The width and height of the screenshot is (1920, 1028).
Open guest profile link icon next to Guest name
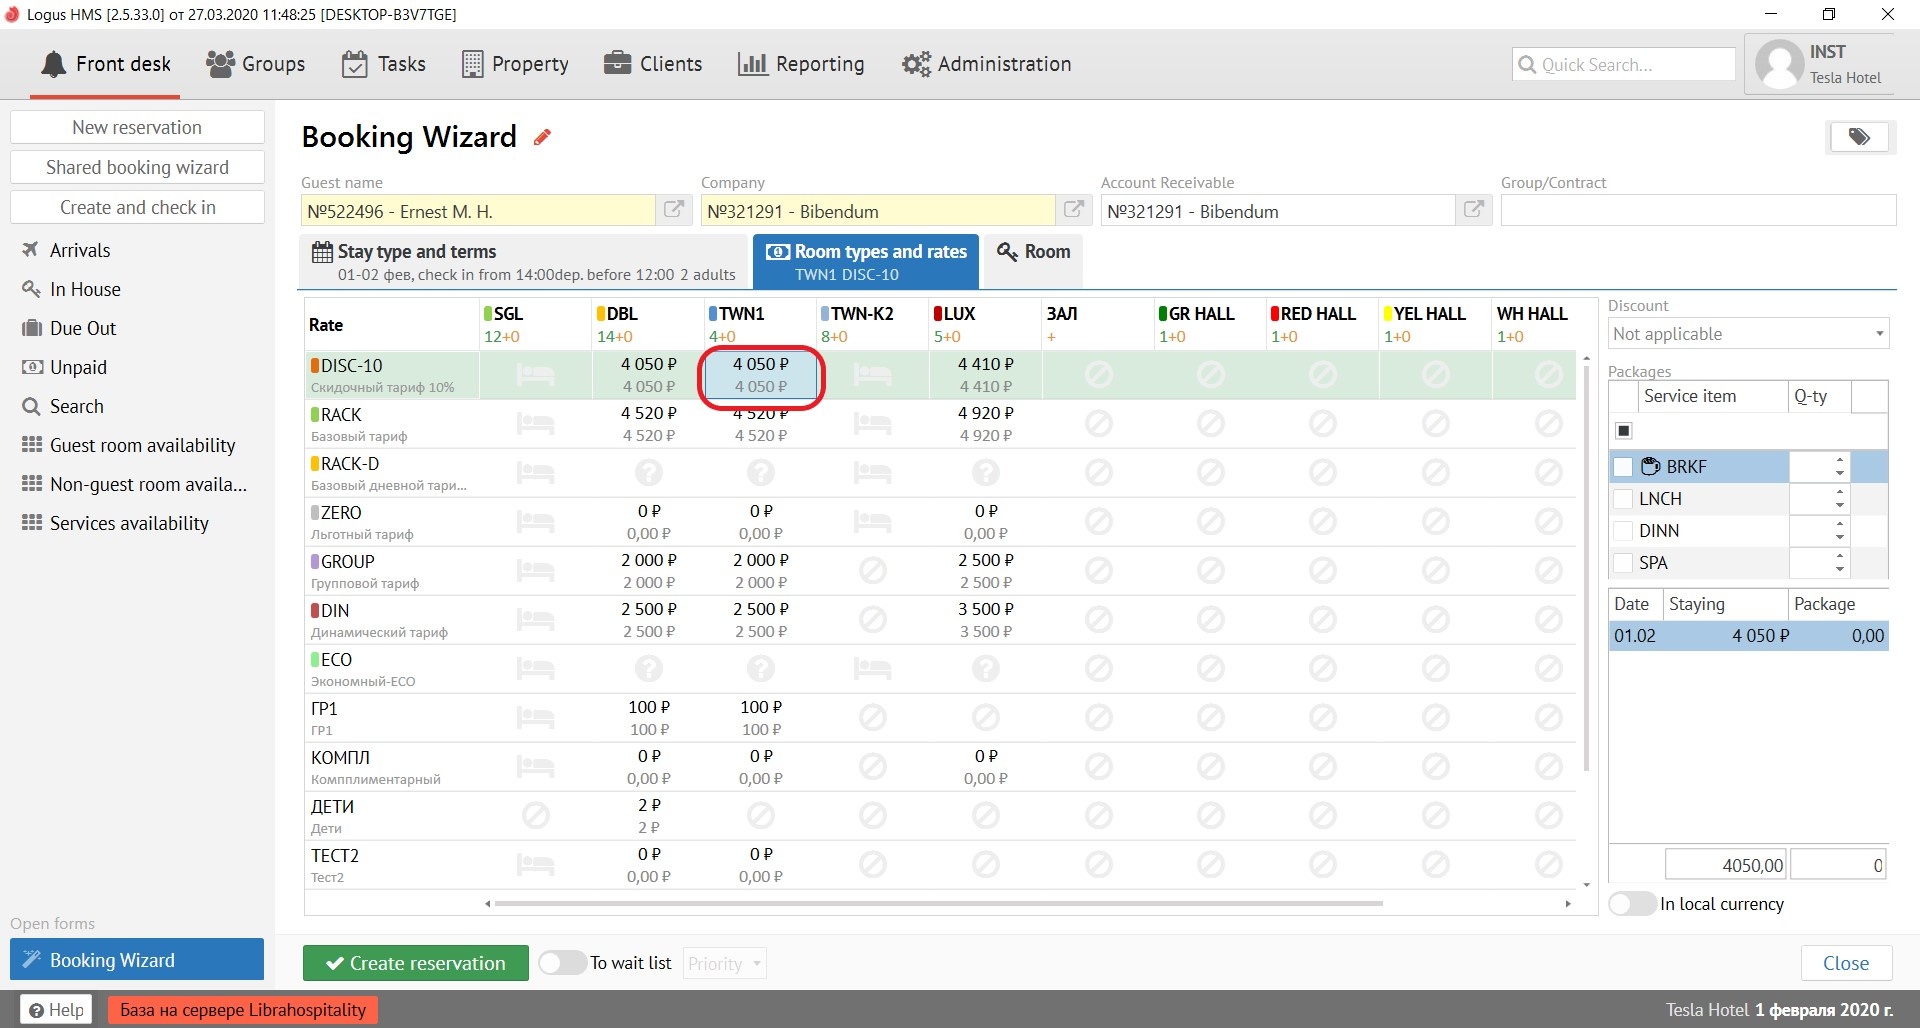(674, 210)
